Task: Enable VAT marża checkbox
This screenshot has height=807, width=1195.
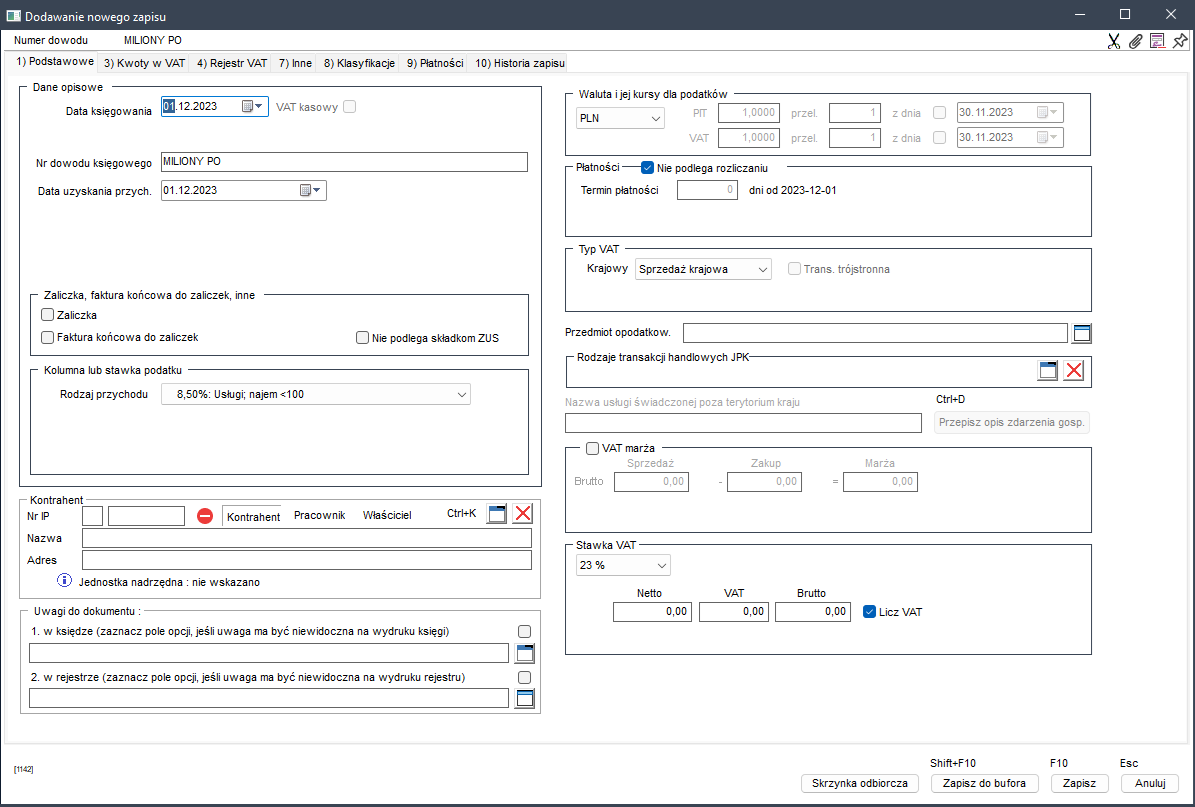Action: [x=592, y=448]
